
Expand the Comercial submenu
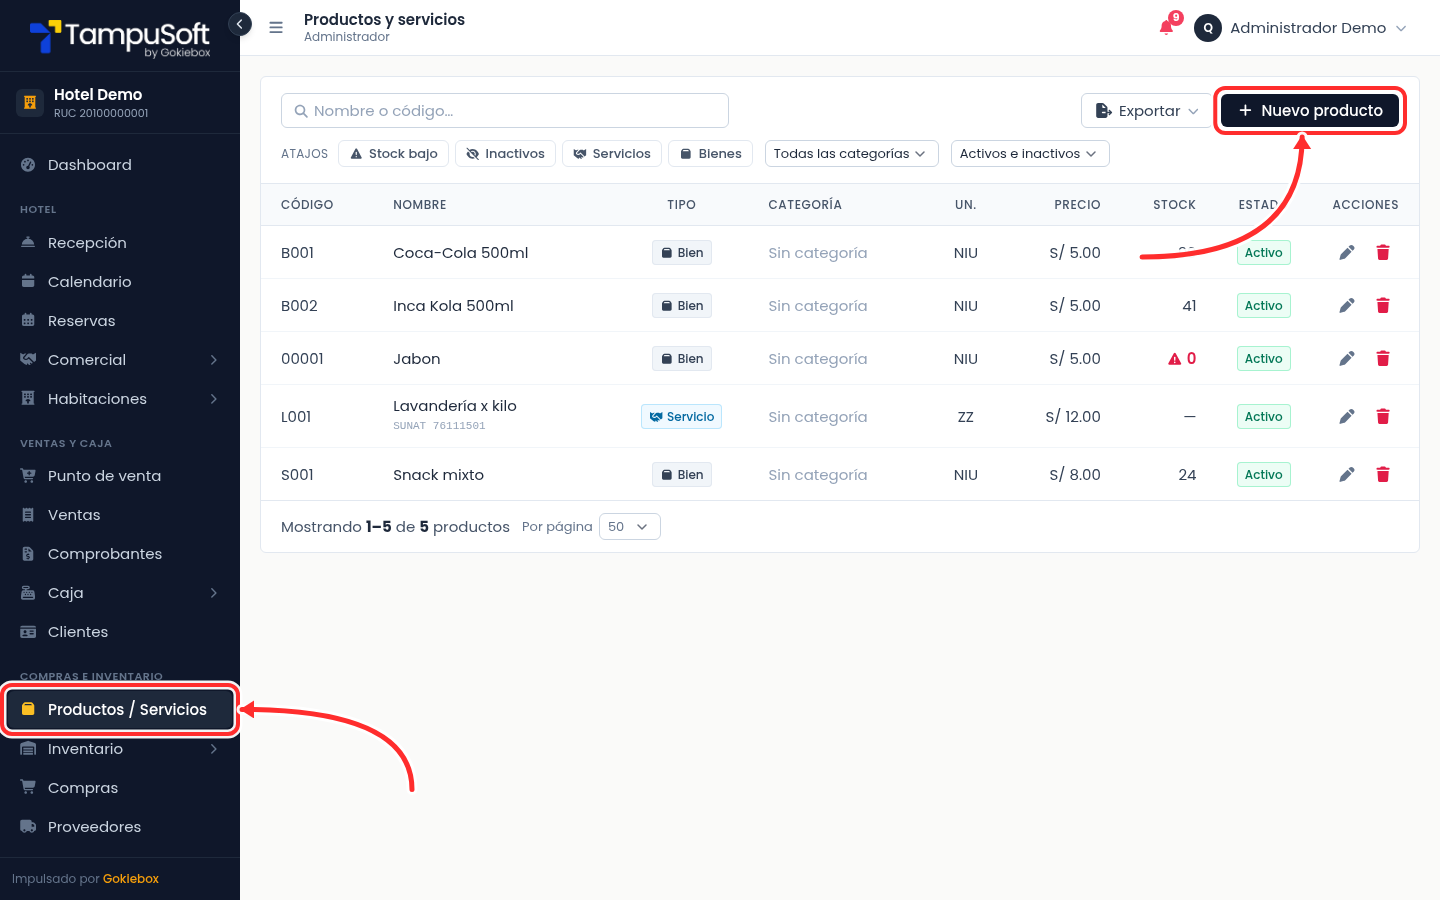[x=120, y=360]
